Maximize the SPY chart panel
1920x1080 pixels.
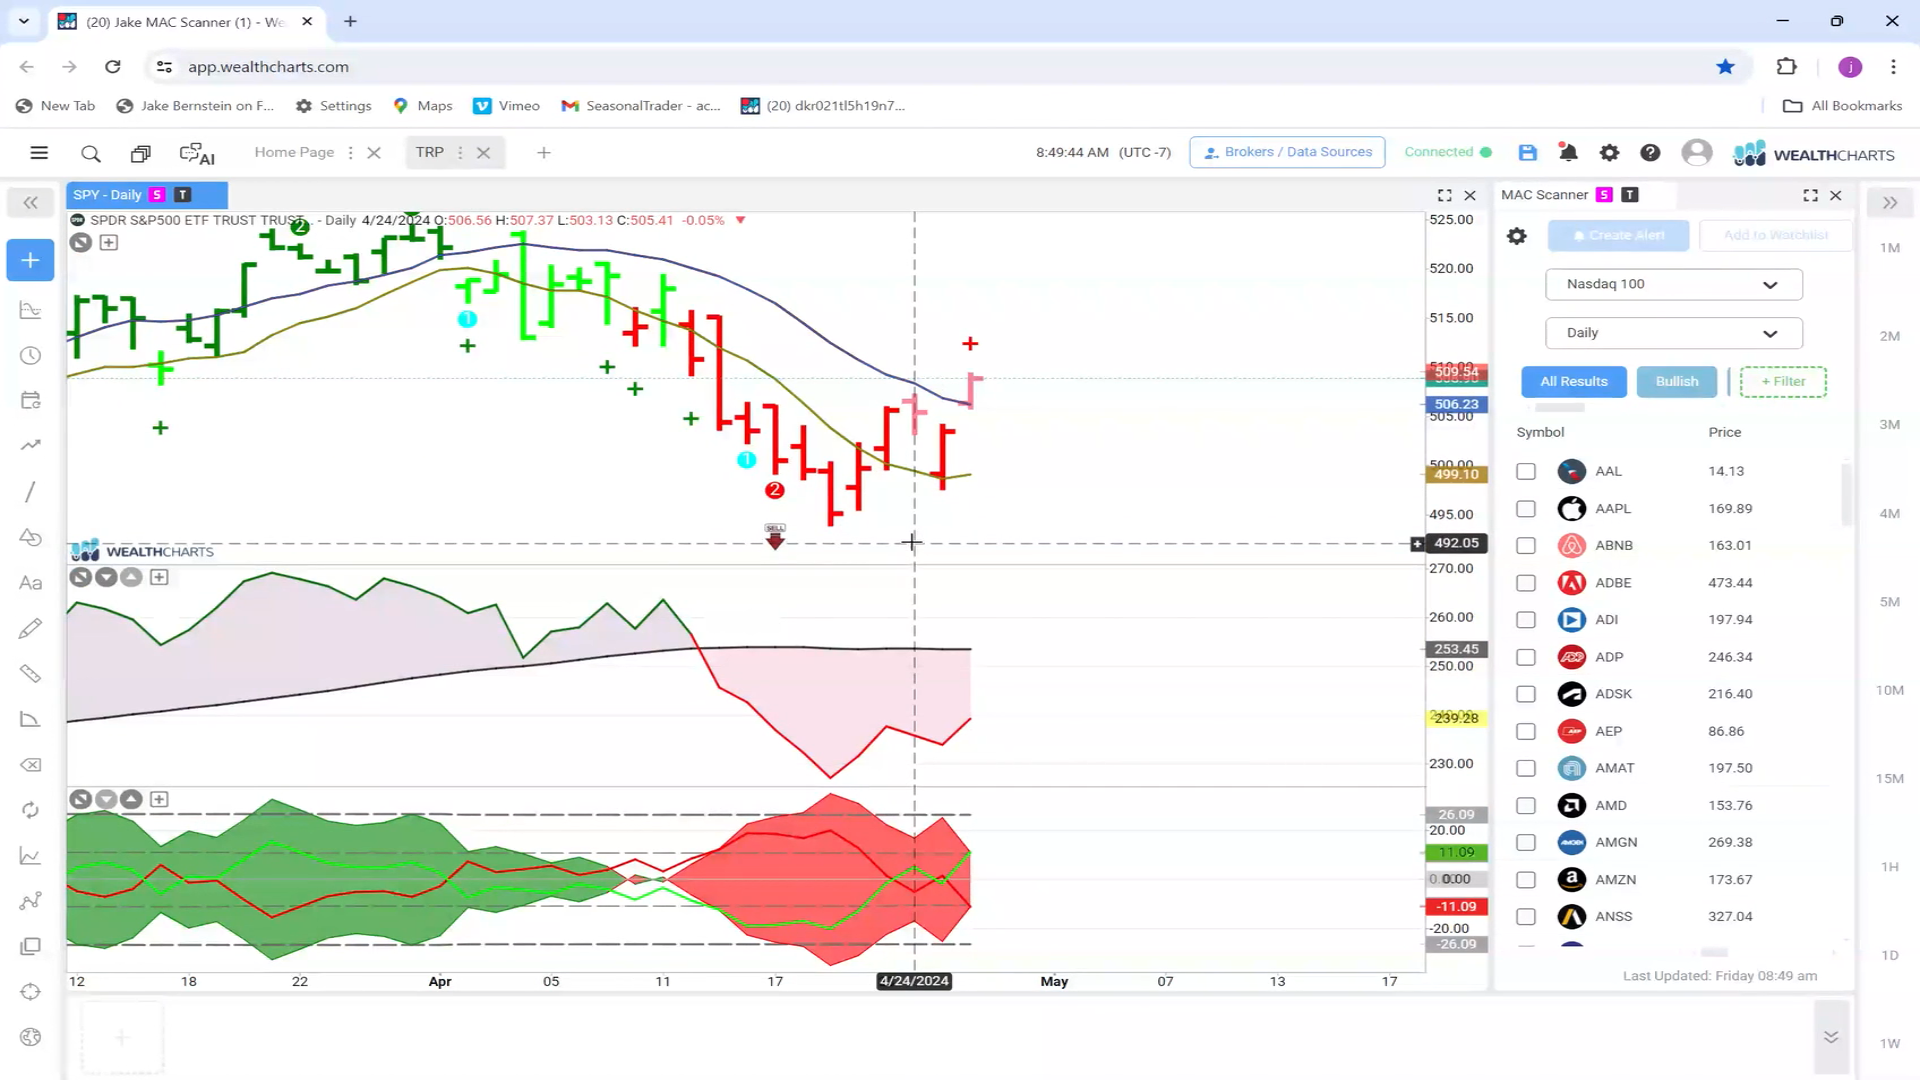tap(1444, 195)
